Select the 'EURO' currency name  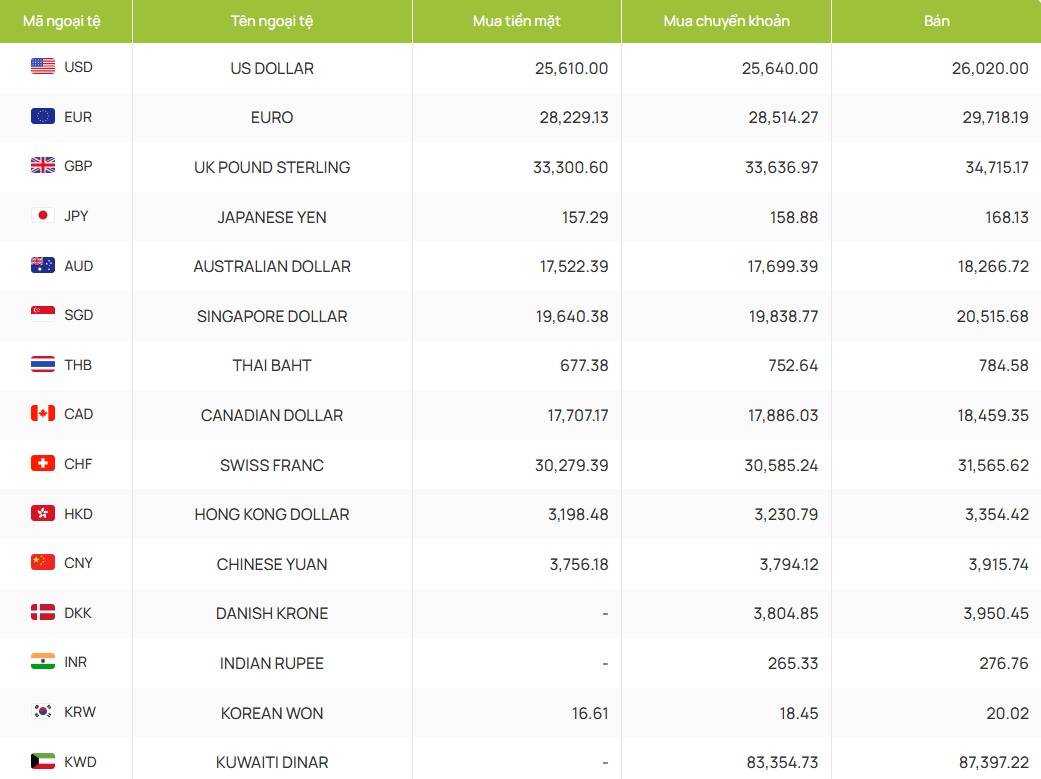click(272, 118)
